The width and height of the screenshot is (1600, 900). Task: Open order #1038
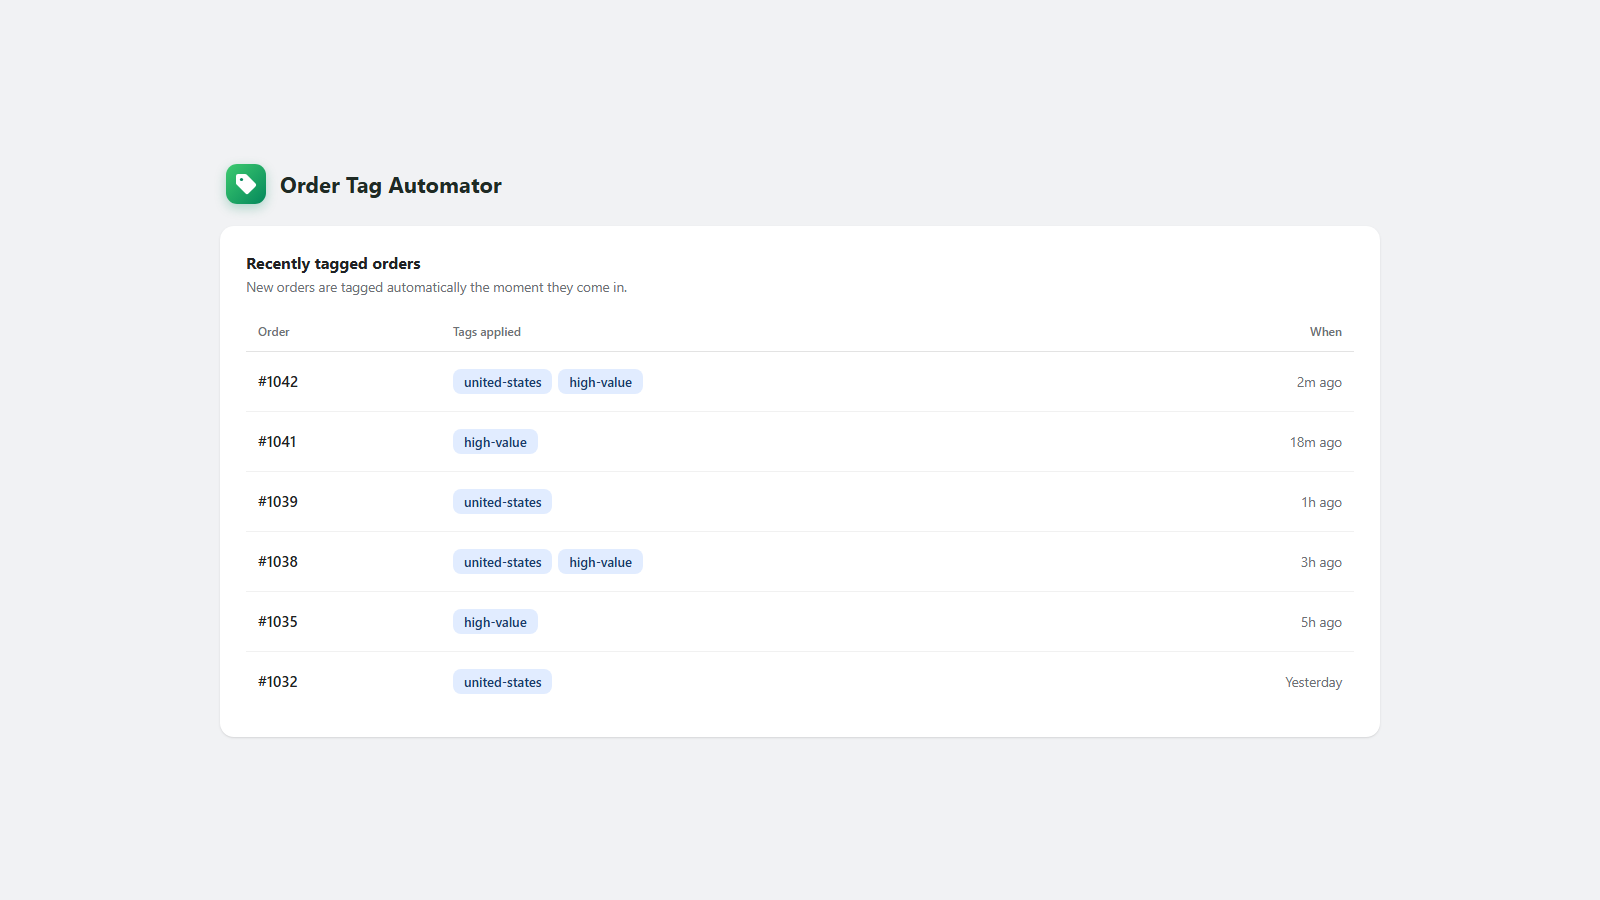278,562
